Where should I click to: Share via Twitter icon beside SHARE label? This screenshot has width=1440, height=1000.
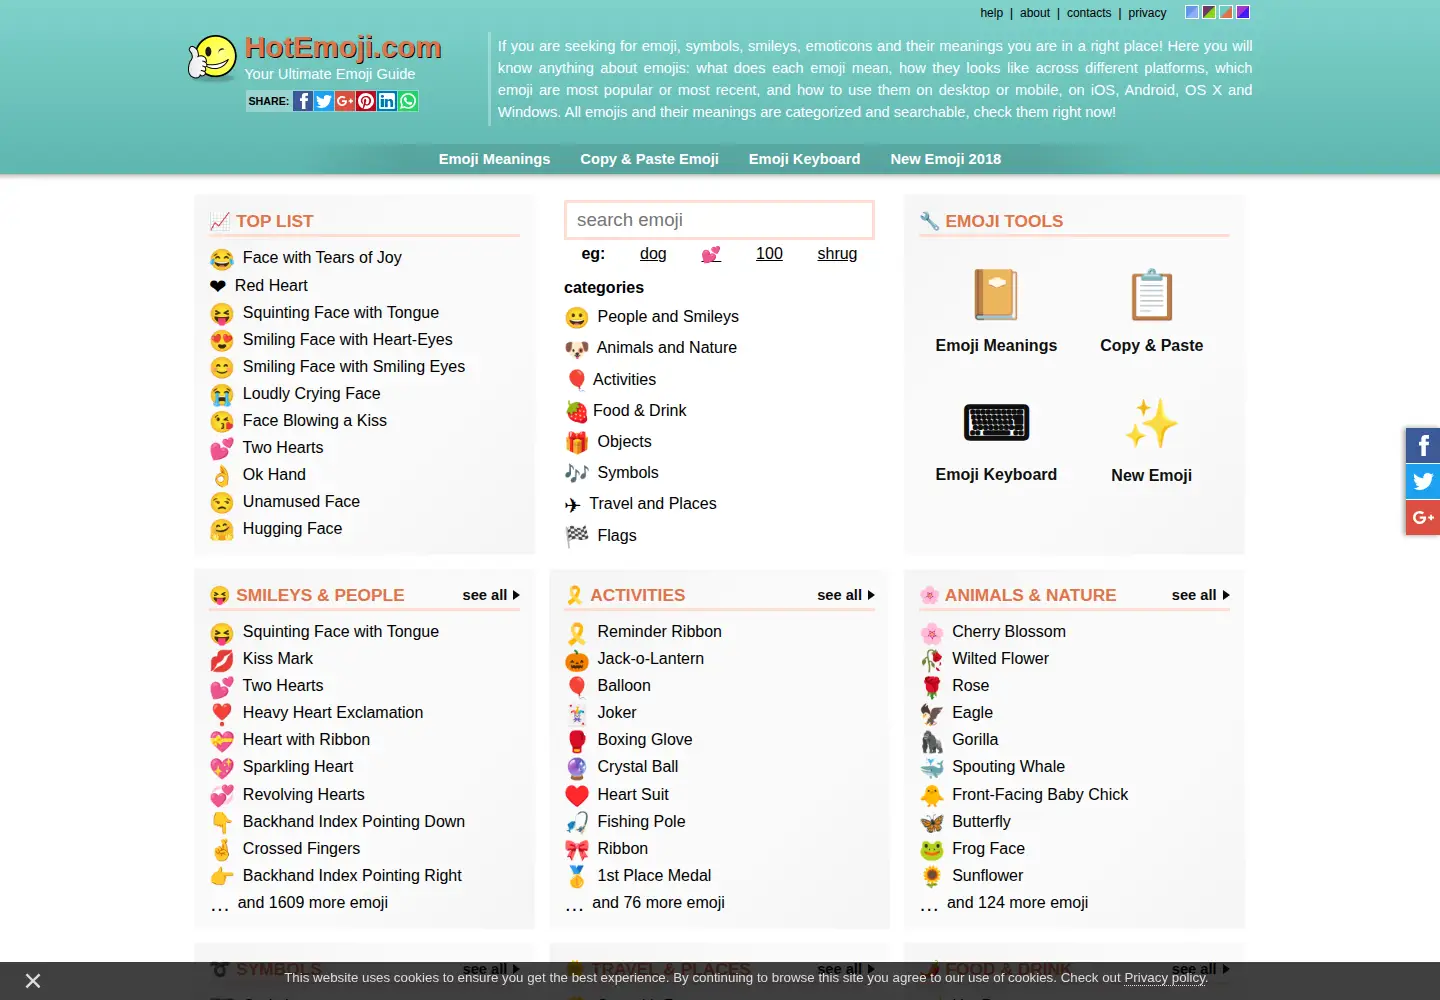click(x=324, y=101)
